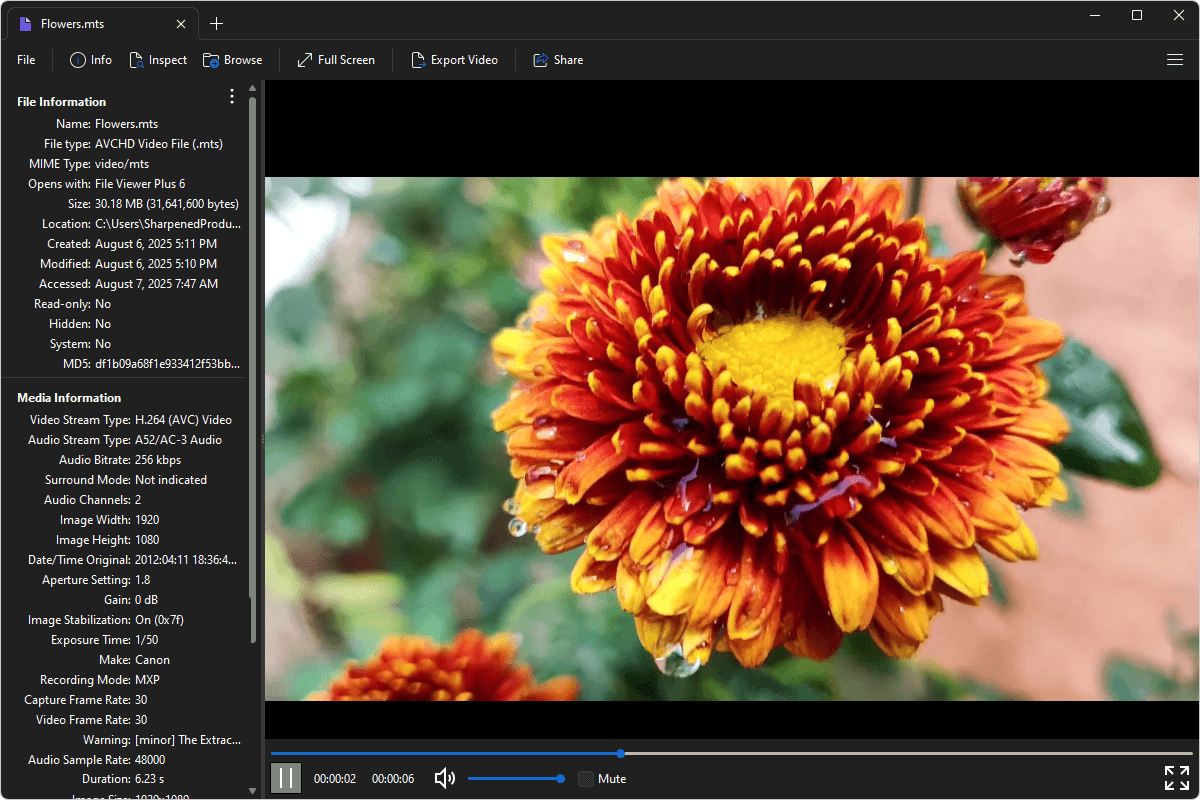
Task: Click the scrollbar down arrow in the info panel
Action: (252, 791)
